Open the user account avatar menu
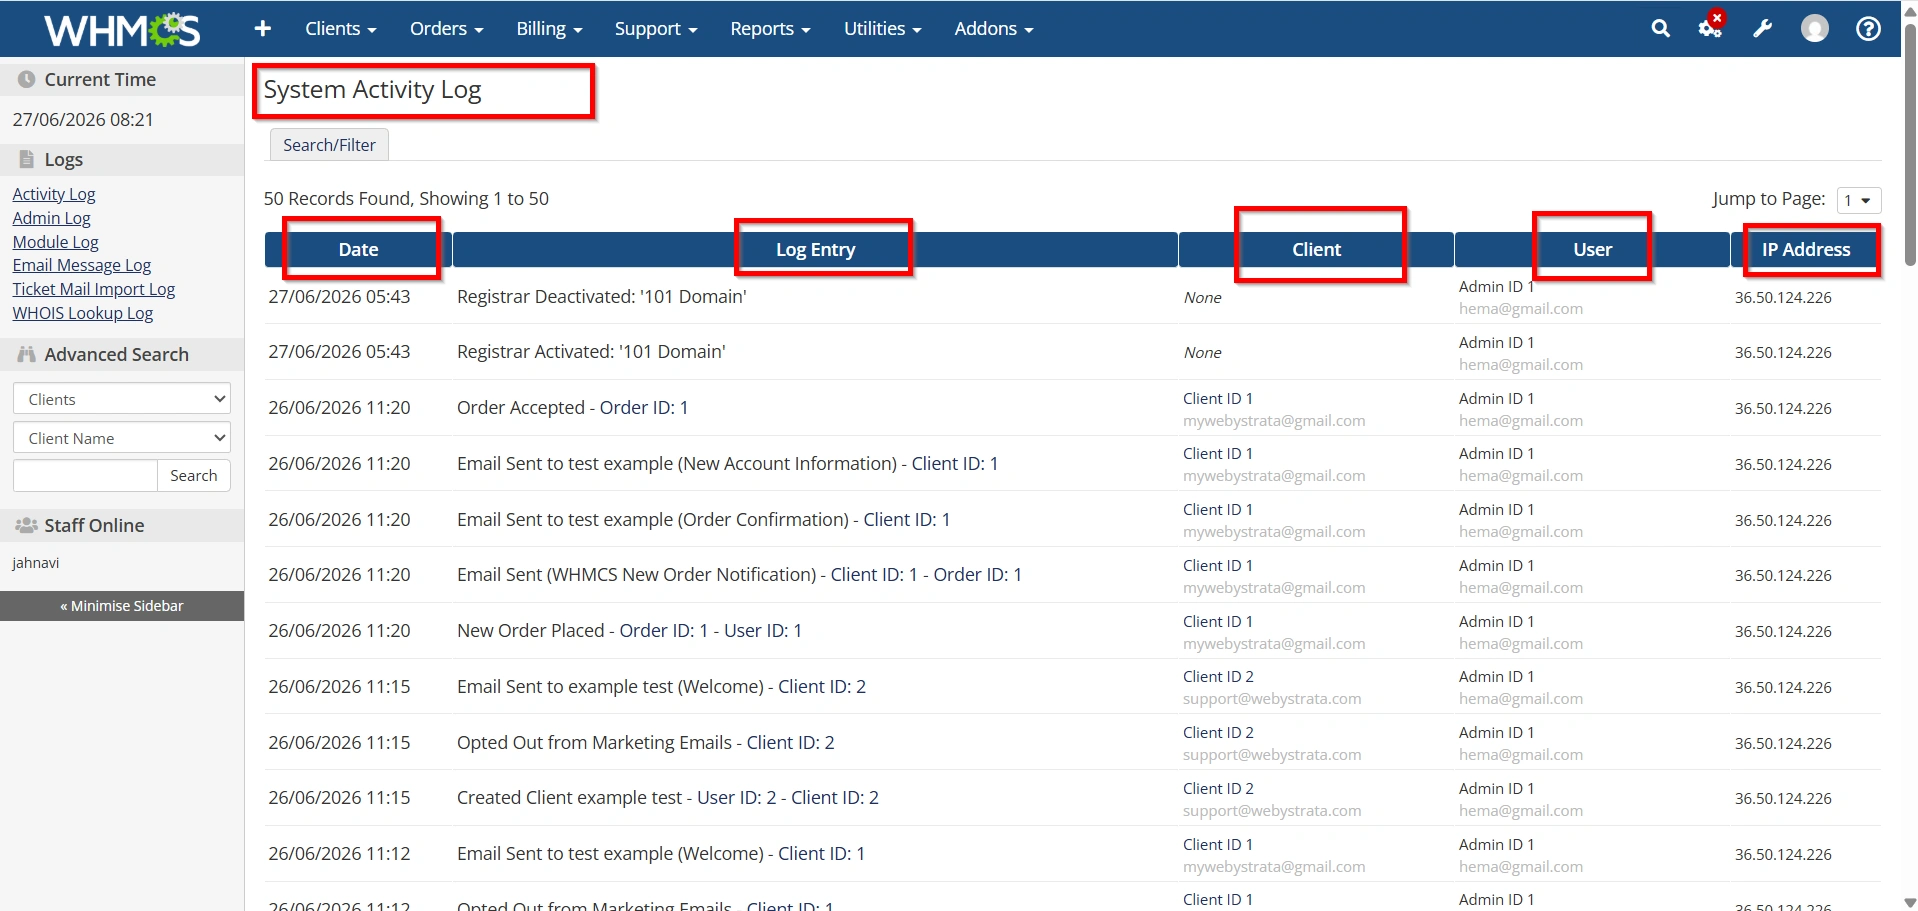 point(1814,29)
